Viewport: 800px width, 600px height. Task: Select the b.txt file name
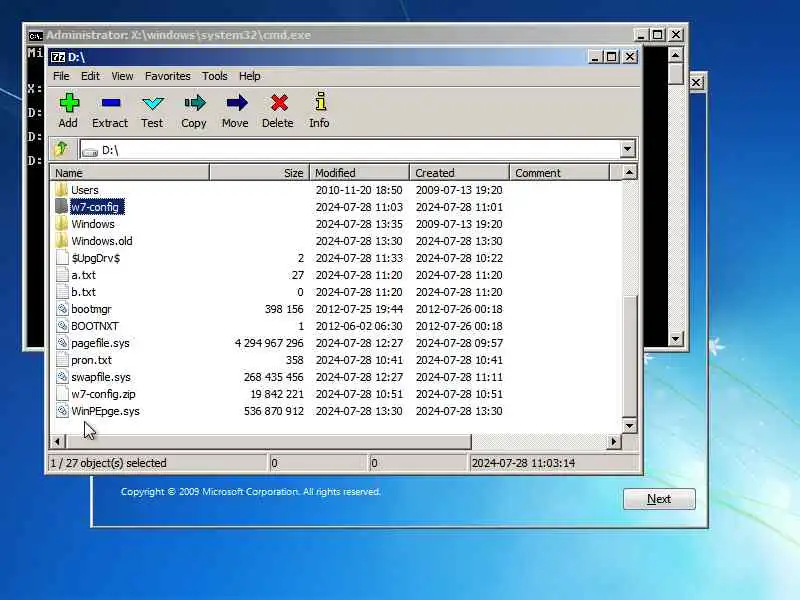83,292
